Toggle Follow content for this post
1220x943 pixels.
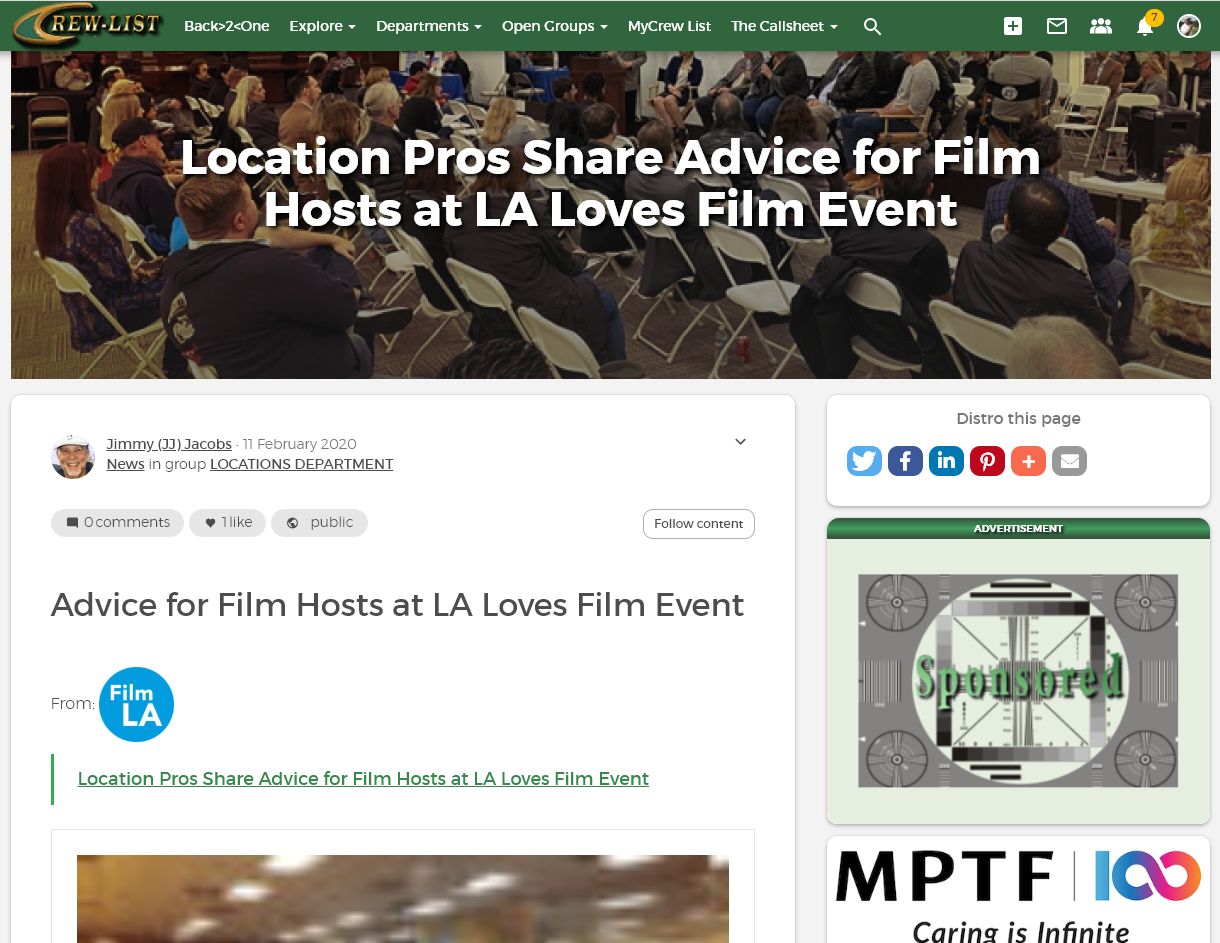698,524
